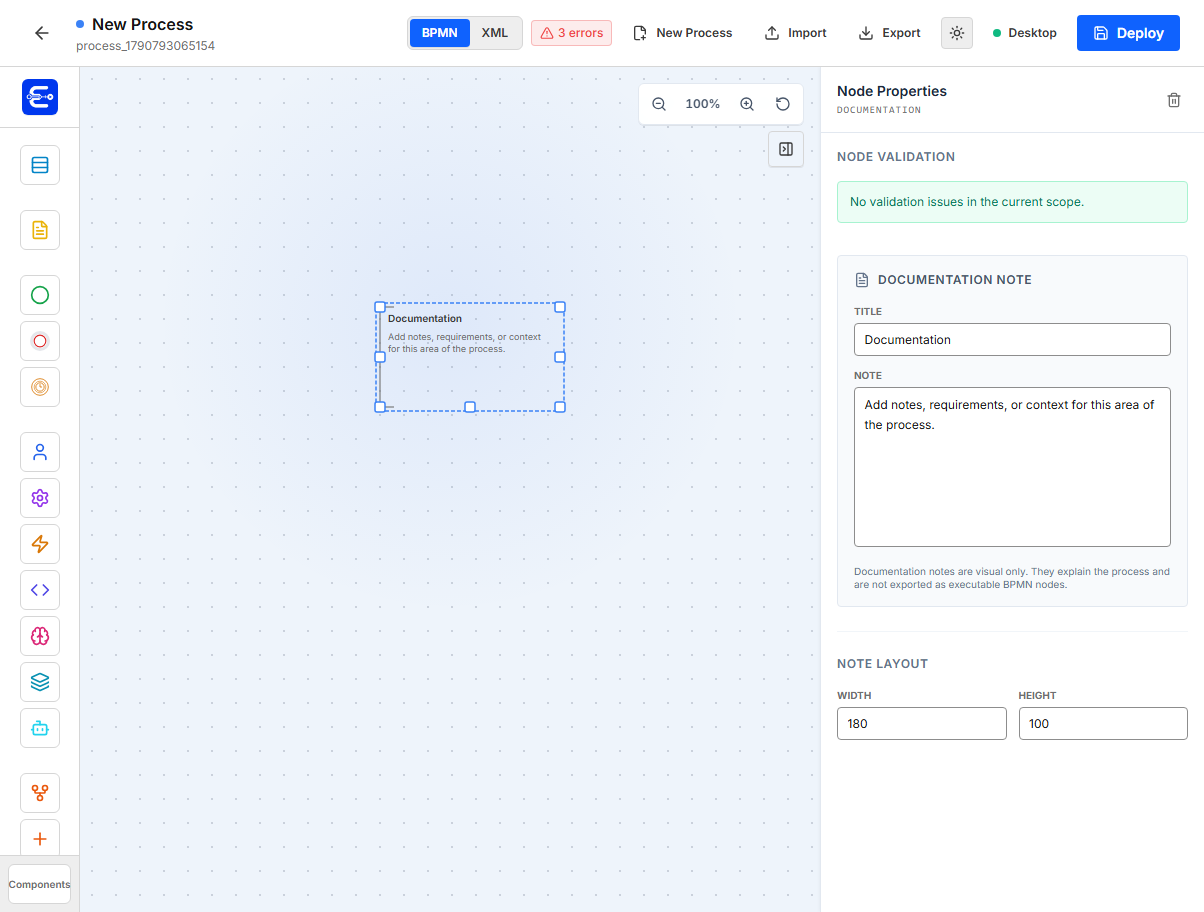Viewport: 1204px width, 912px height.
Task: Click the New Process toolbar button
Action: click(683, 33)
